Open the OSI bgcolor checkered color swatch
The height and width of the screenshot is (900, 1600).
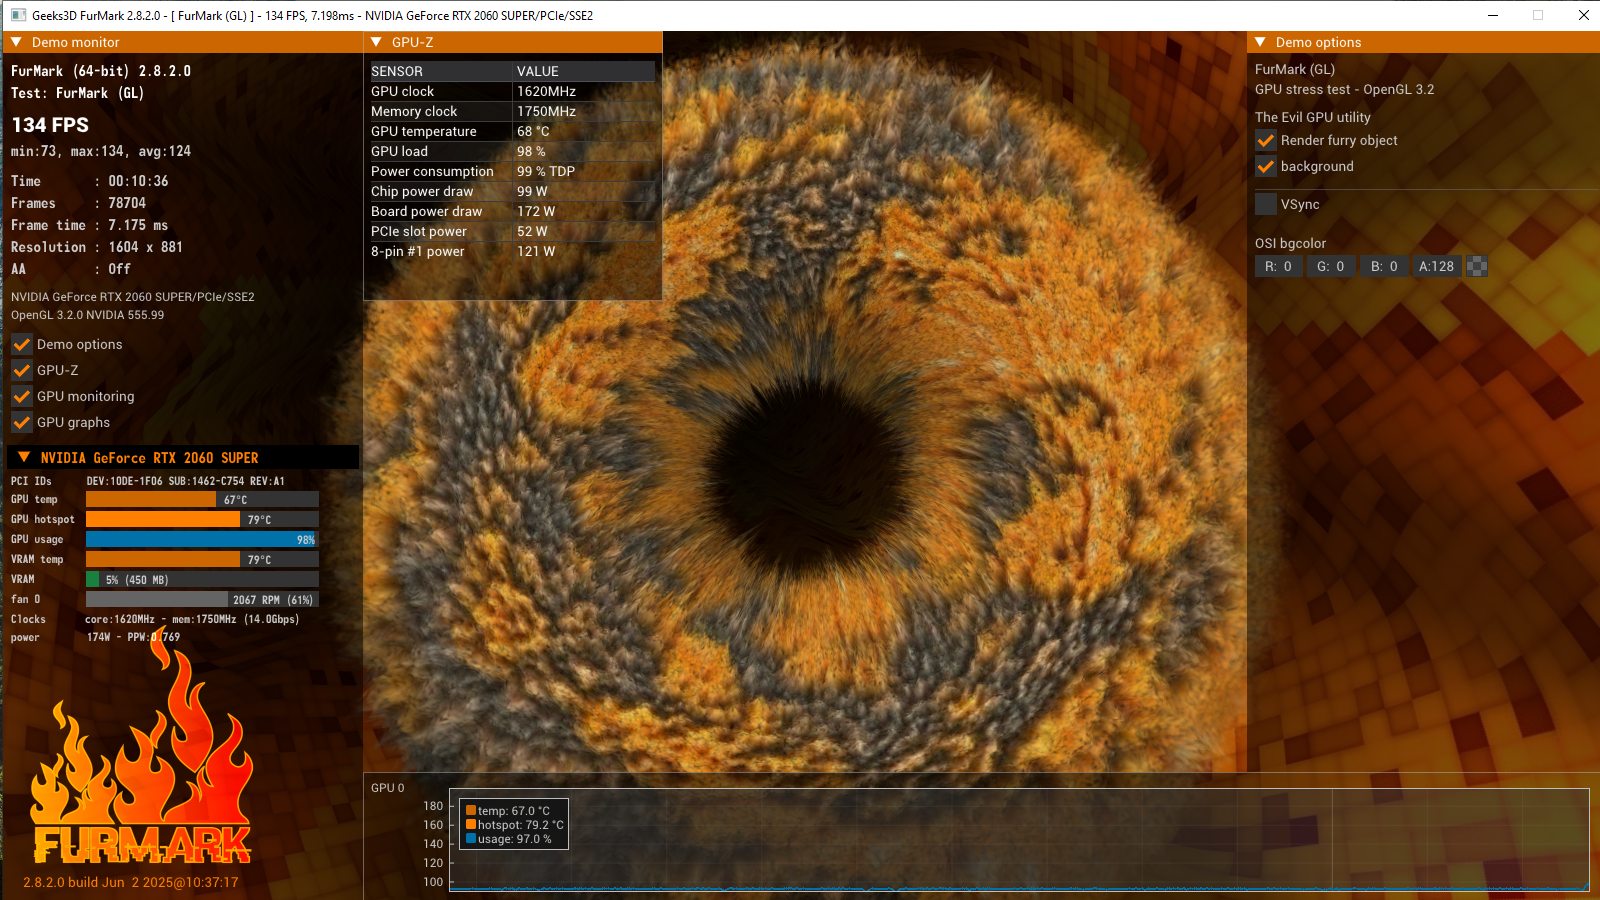click(1477, 266)
